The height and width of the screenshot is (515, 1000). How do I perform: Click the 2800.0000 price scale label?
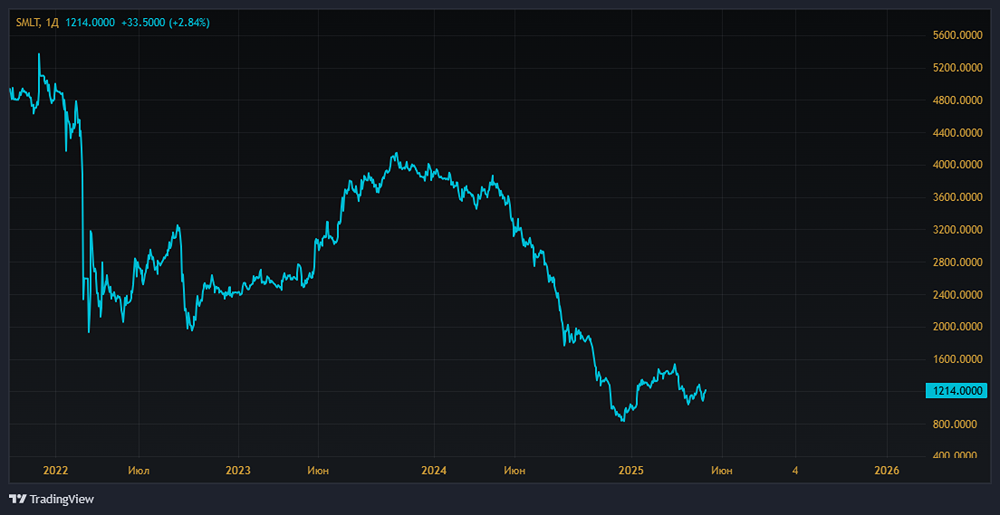click(958, 262)
